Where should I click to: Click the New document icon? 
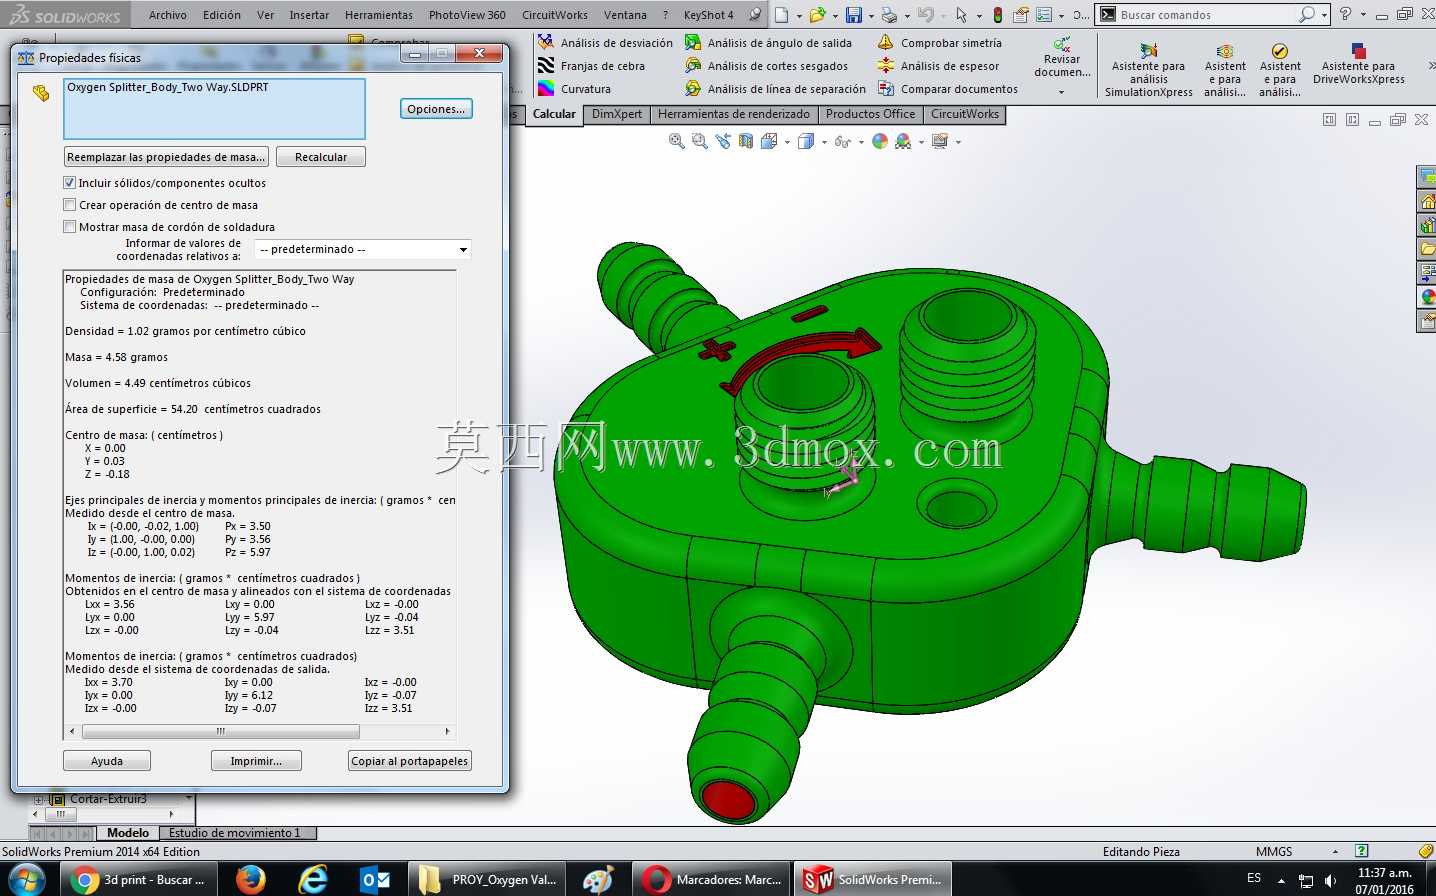(x=782, y=15)
